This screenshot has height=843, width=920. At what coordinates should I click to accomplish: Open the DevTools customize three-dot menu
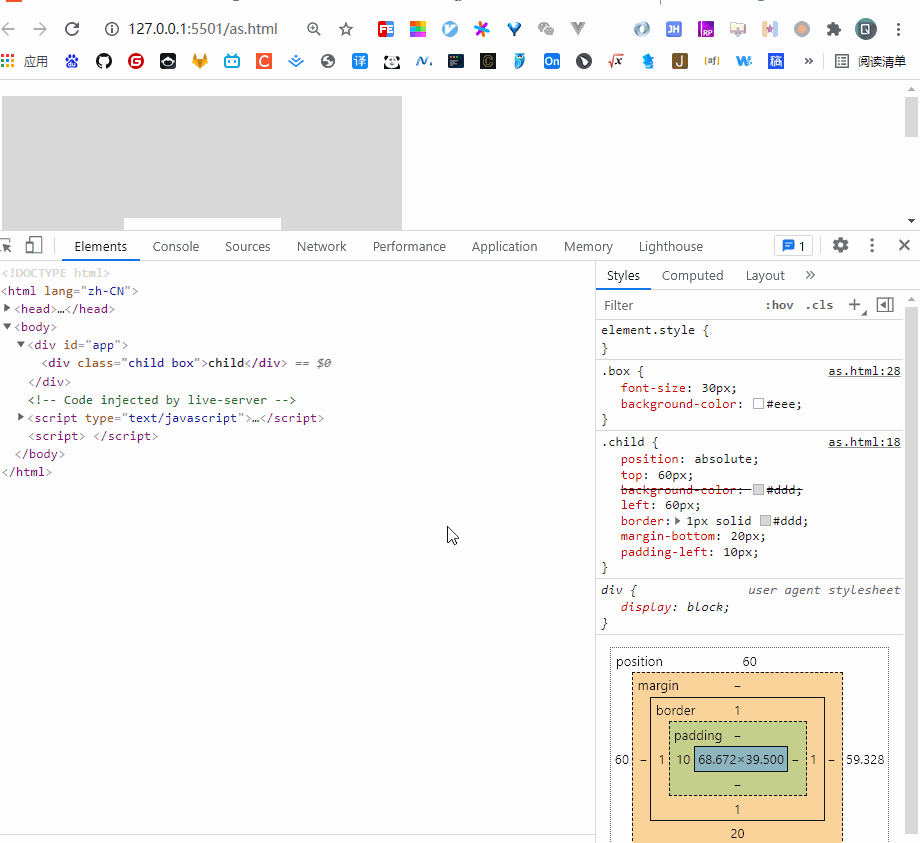(x=872, y=245)
